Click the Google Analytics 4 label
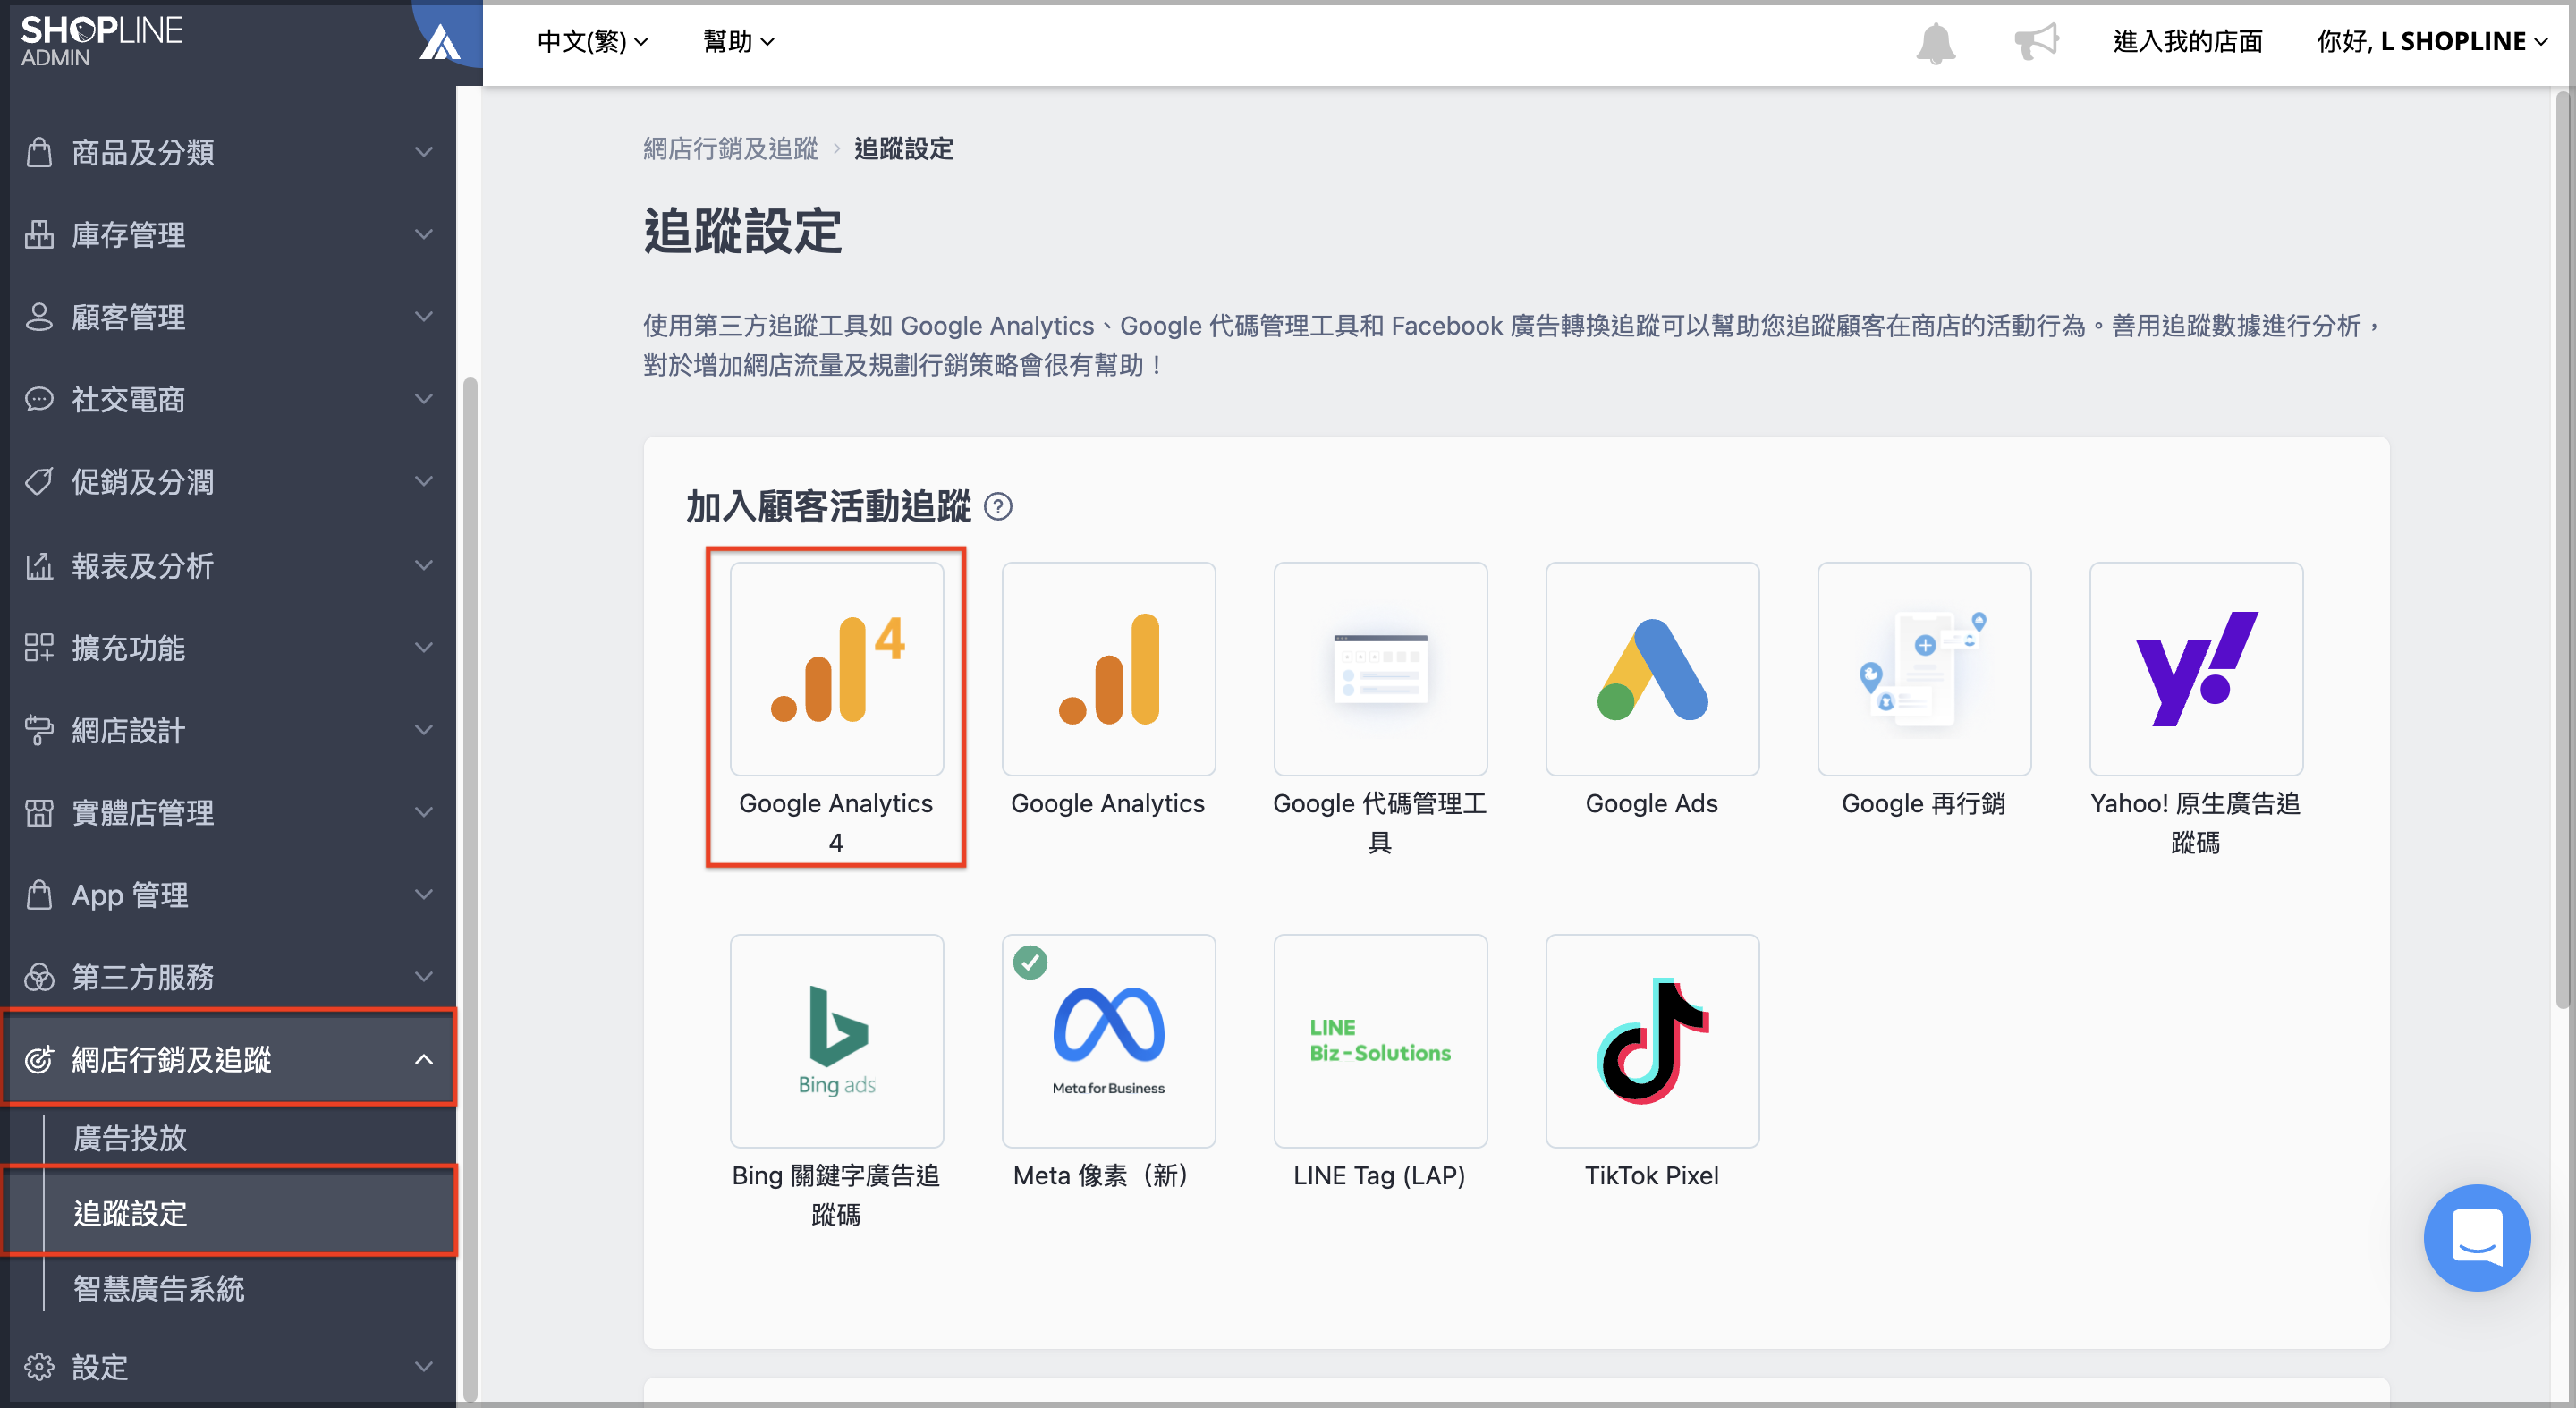Image resolution: width=2576 pixels, height=1408 pixels. (x=836, y=822)
